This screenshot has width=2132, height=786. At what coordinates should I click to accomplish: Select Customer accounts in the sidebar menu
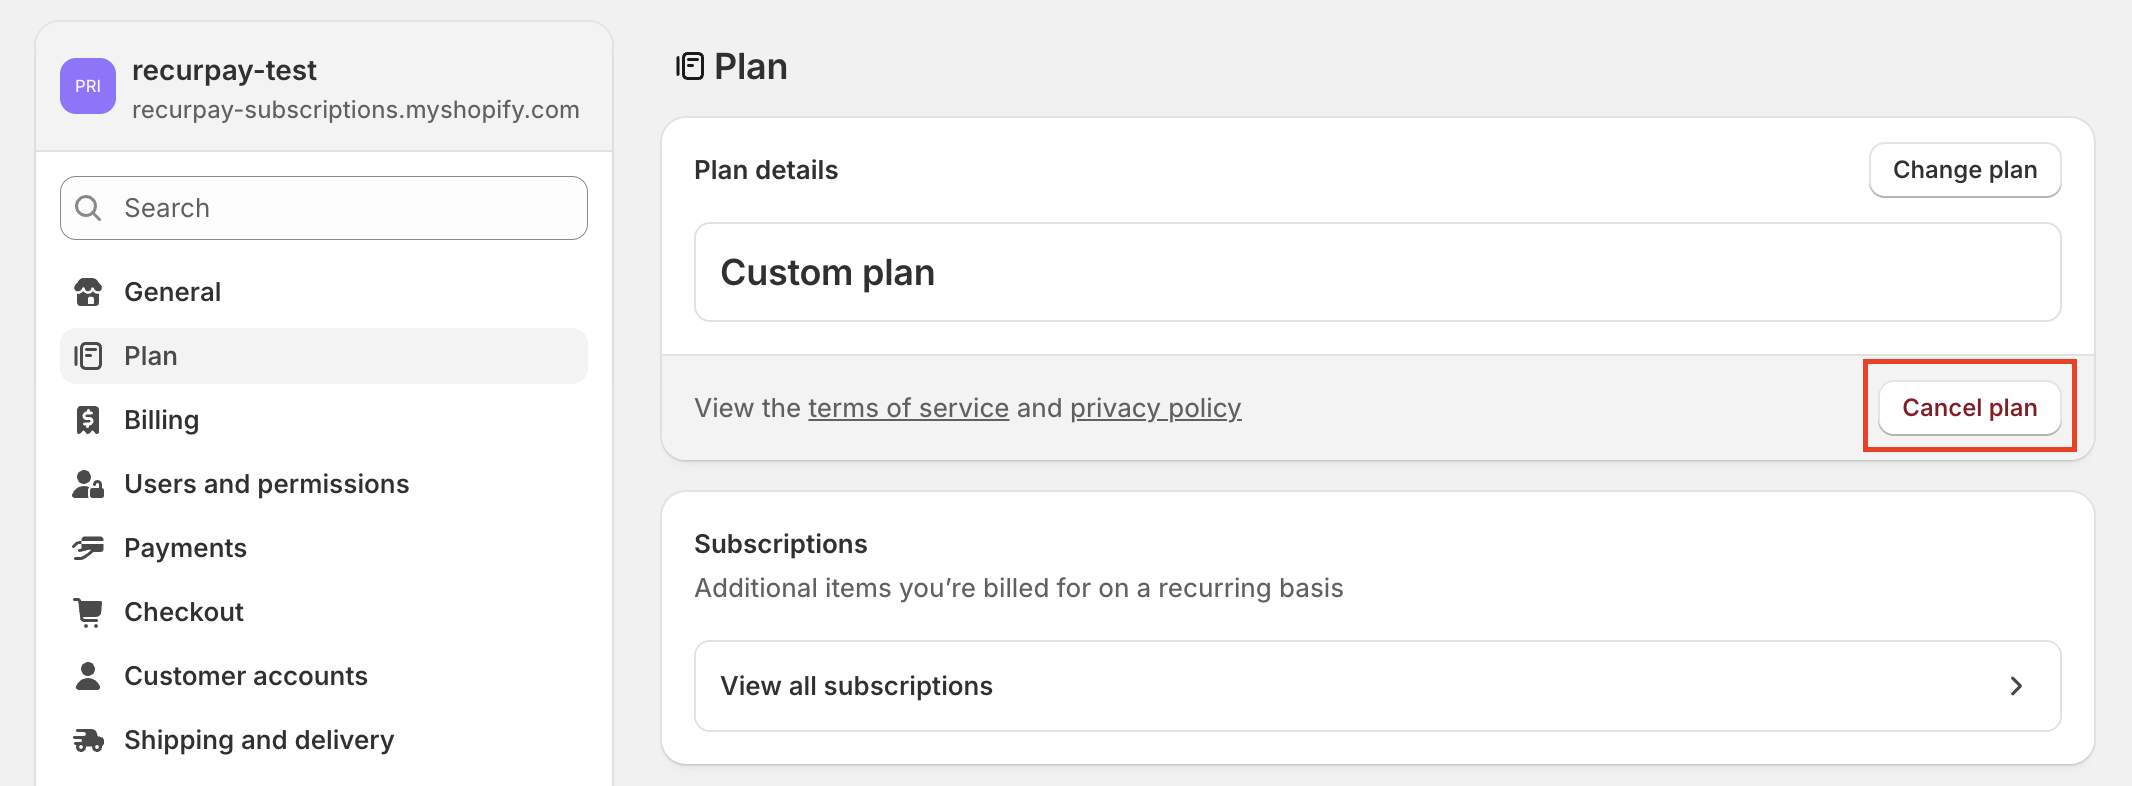(245, 676)
